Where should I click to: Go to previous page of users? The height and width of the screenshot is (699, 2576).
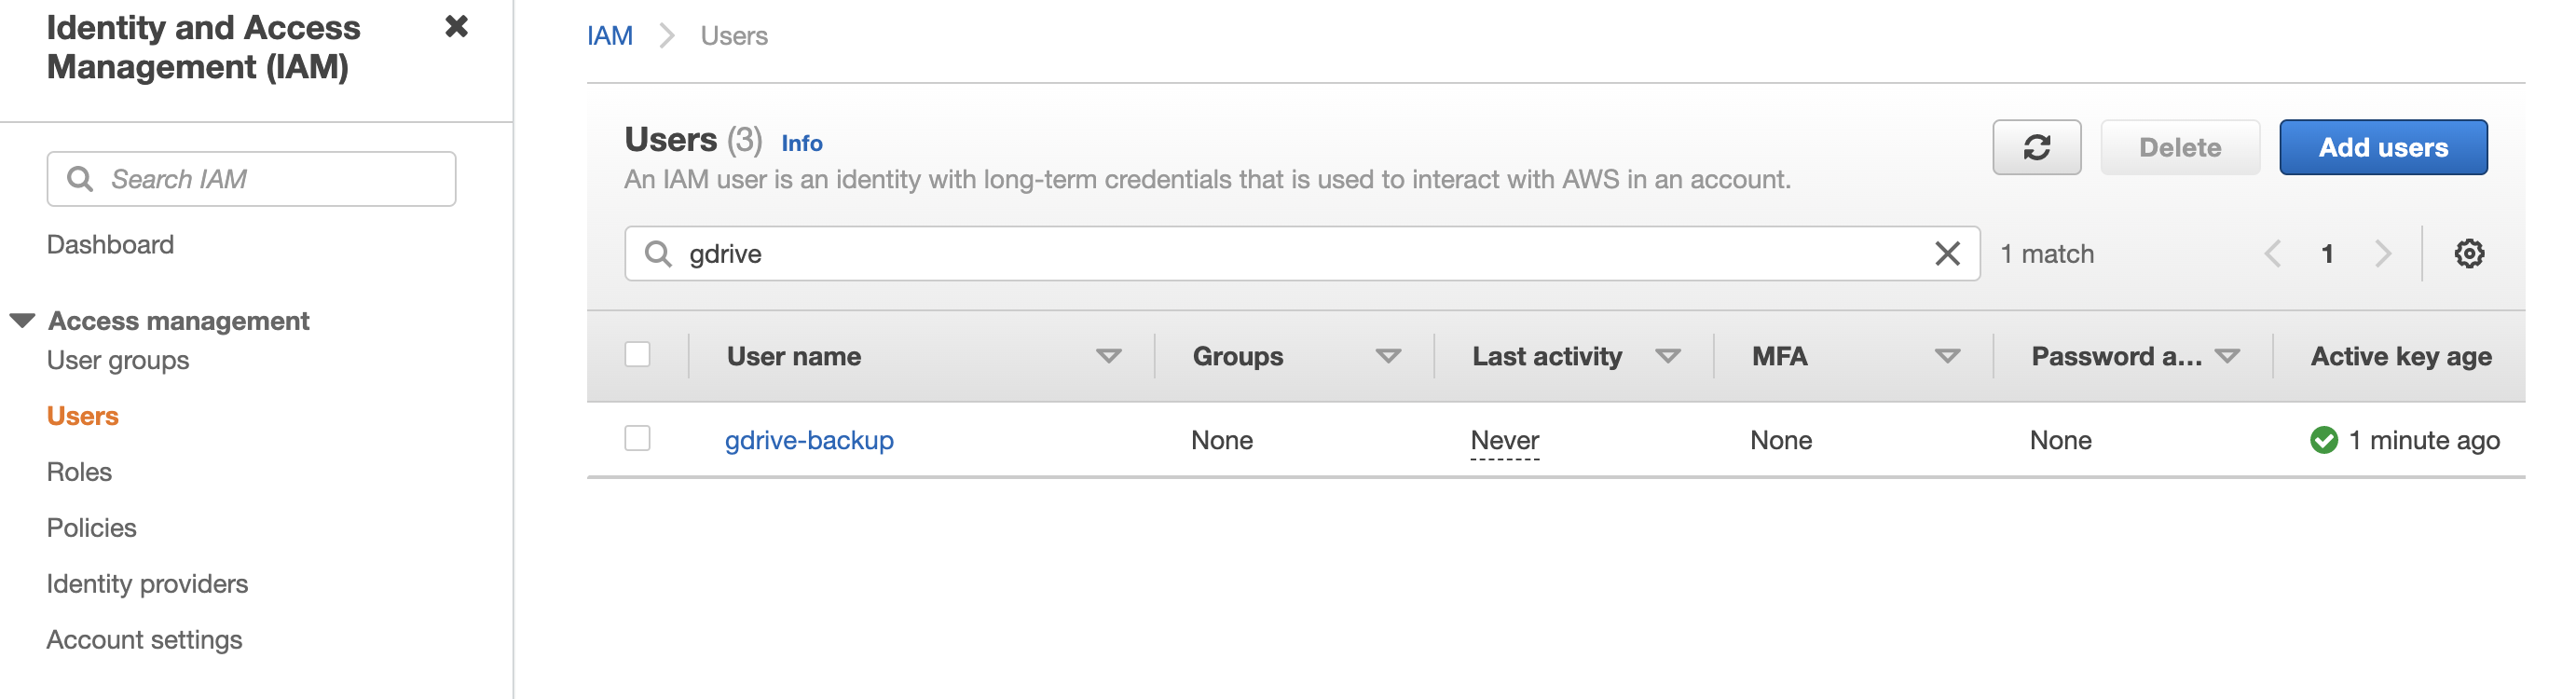tap(2272, 254)
